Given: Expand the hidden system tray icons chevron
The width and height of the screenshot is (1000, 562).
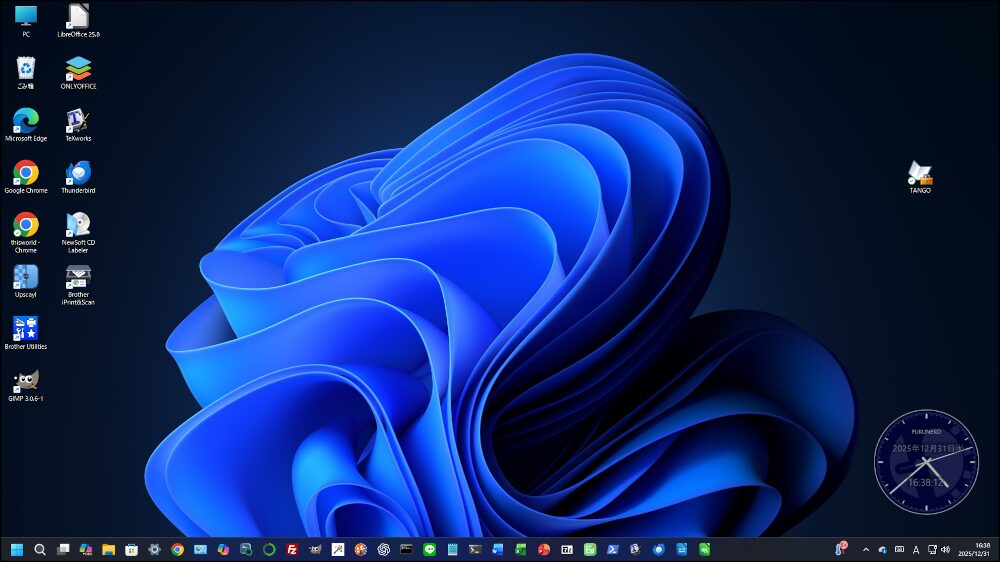Looking at the screenshot, I should (x=866, y=549).
